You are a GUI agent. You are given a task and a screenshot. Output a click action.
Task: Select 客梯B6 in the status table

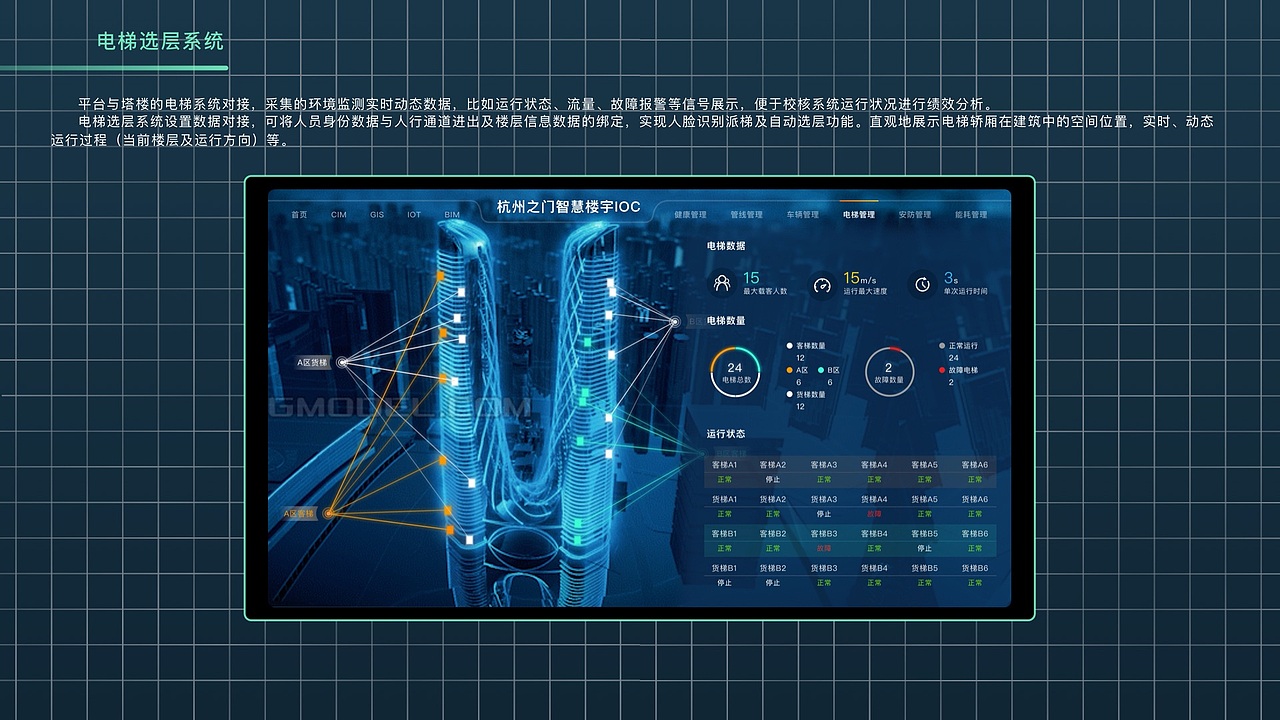coord(975,534)
